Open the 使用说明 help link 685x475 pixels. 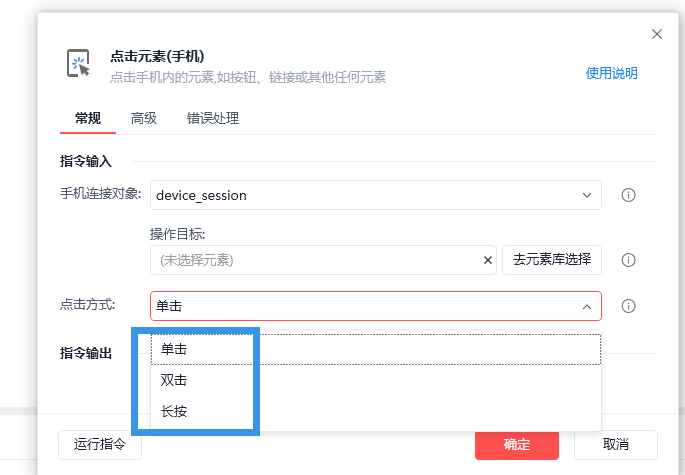click(x=611, y=73)
